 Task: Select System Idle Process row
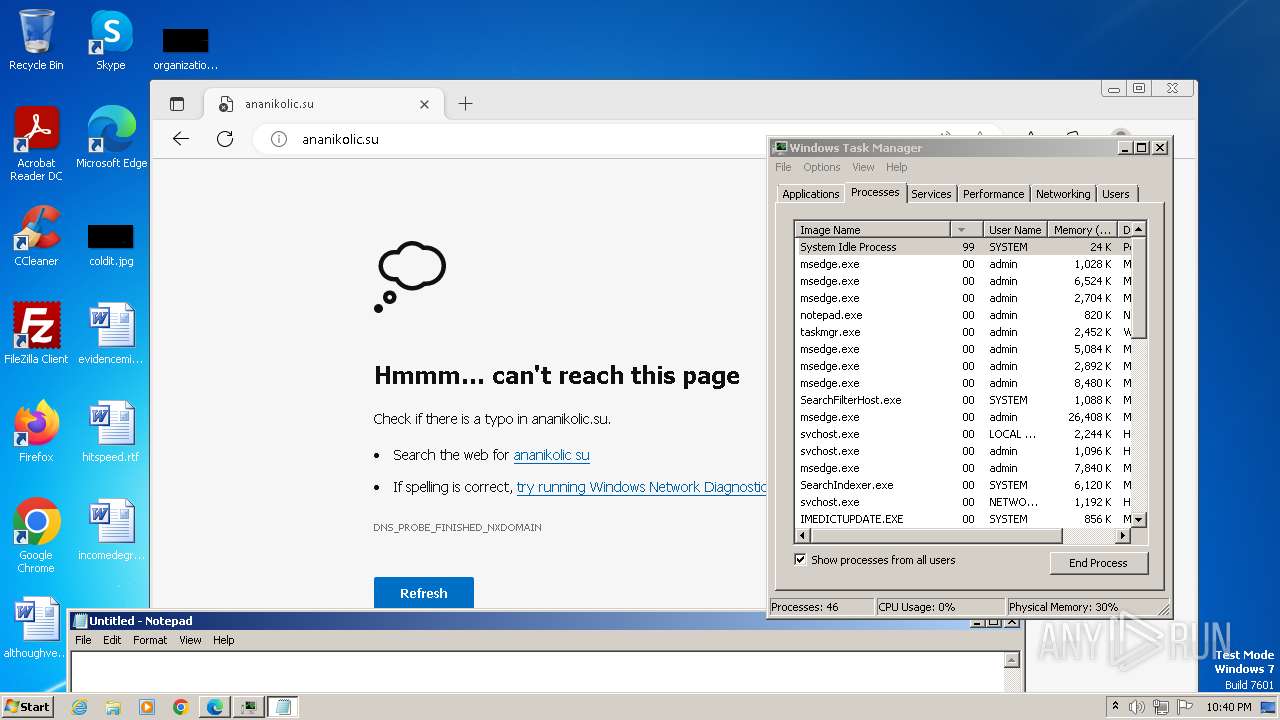click(964, 247)
